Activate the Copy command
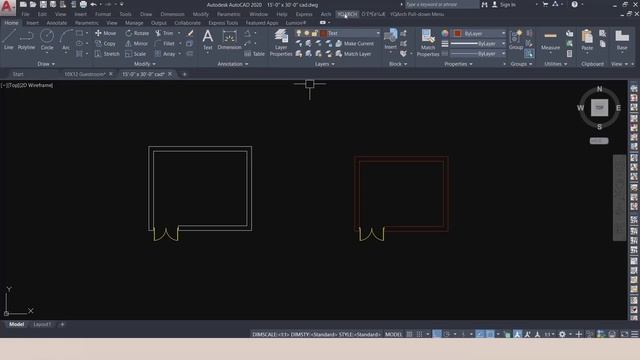 tap(106, 43)
